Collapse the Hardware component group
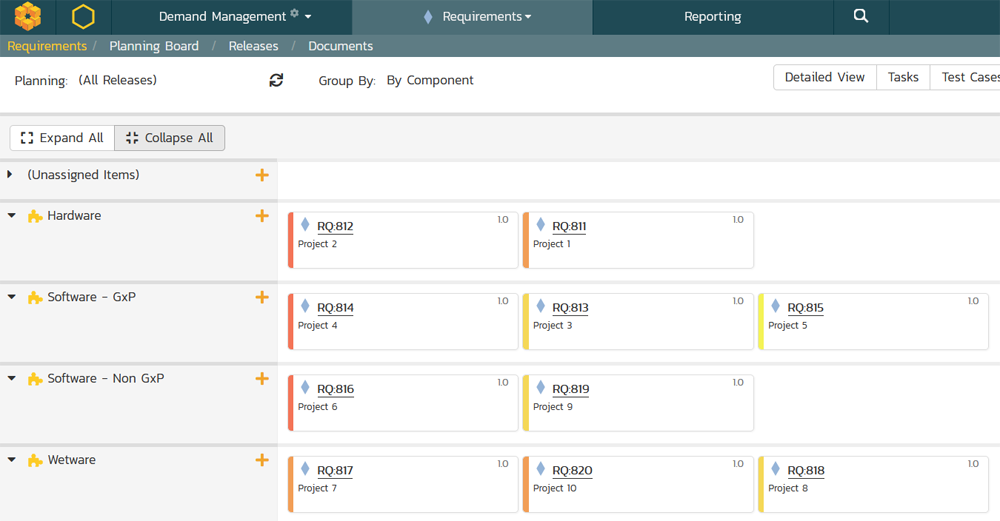This screenshot has height=521, width=1000. (11, 216)
